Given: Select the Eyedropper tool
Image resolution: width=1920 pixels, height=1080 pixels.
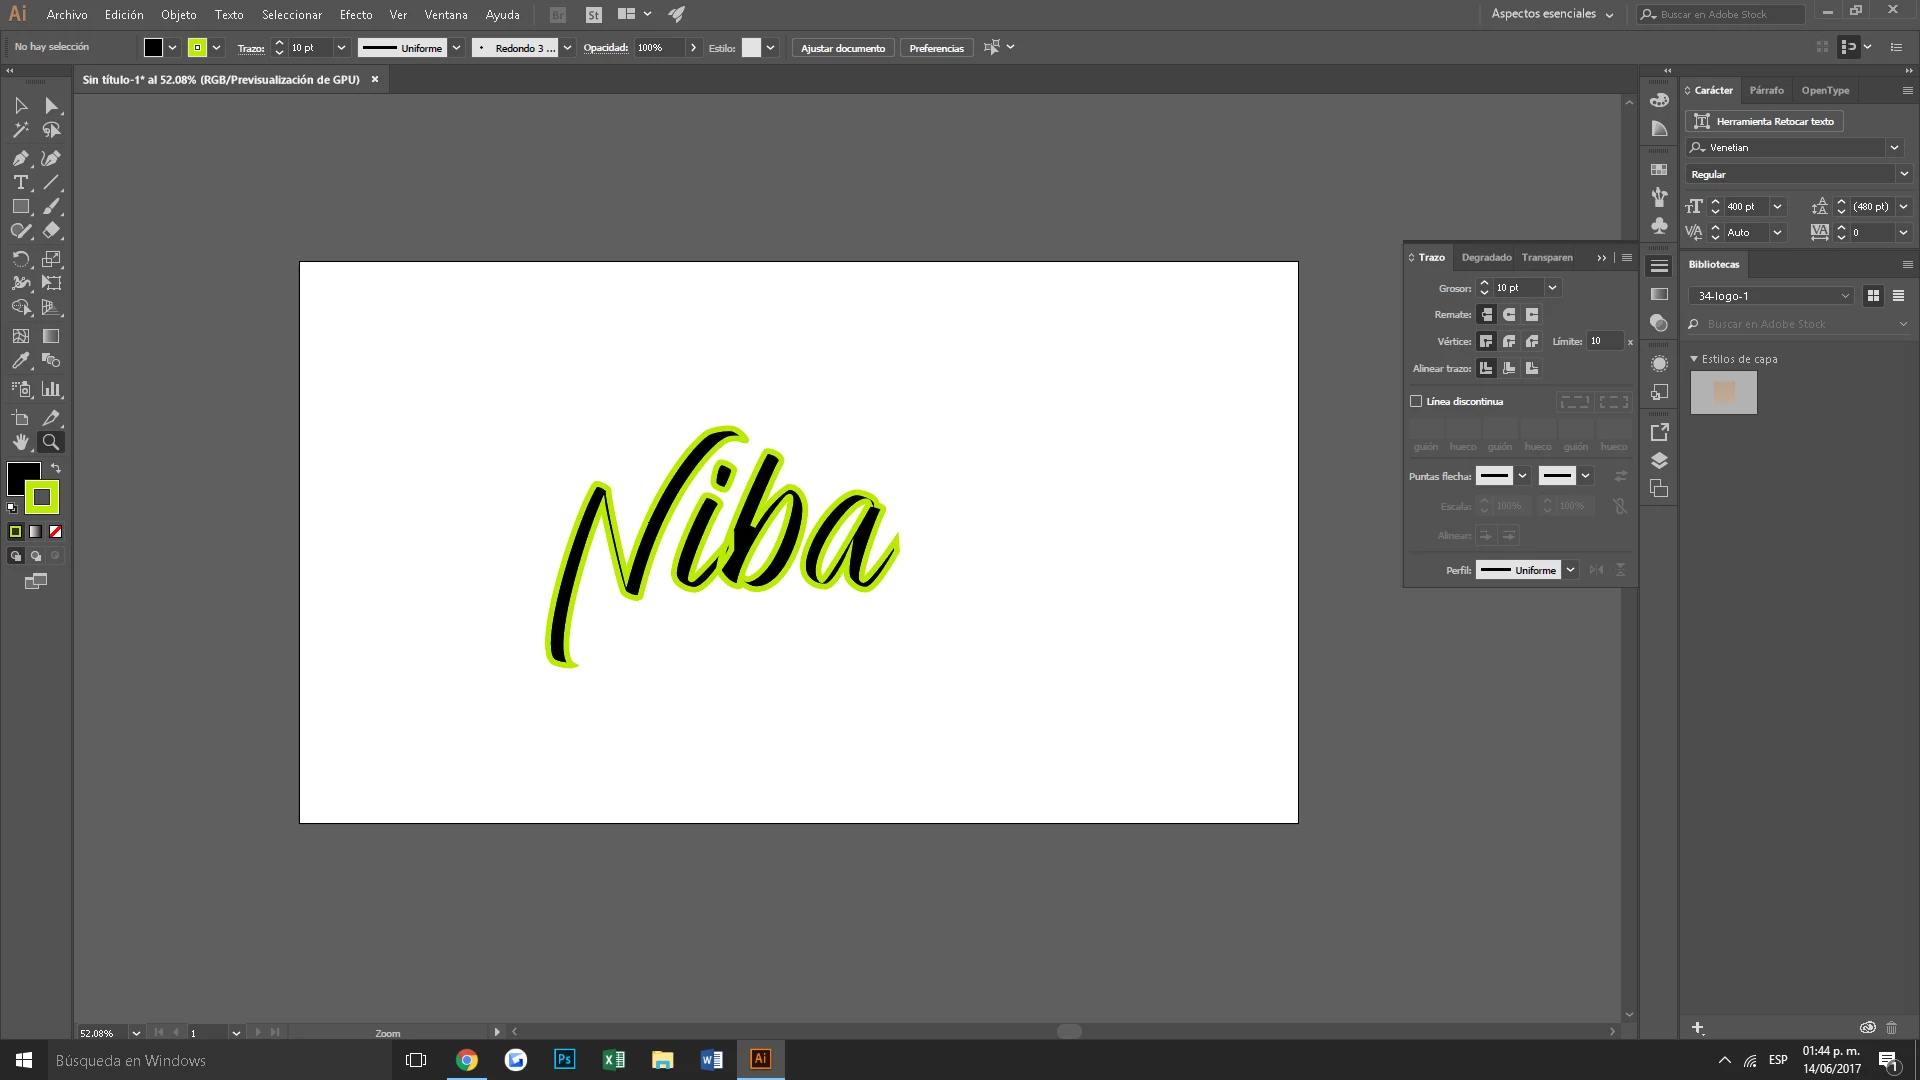Looking at the screenshot, I should [x=20, y=361].
